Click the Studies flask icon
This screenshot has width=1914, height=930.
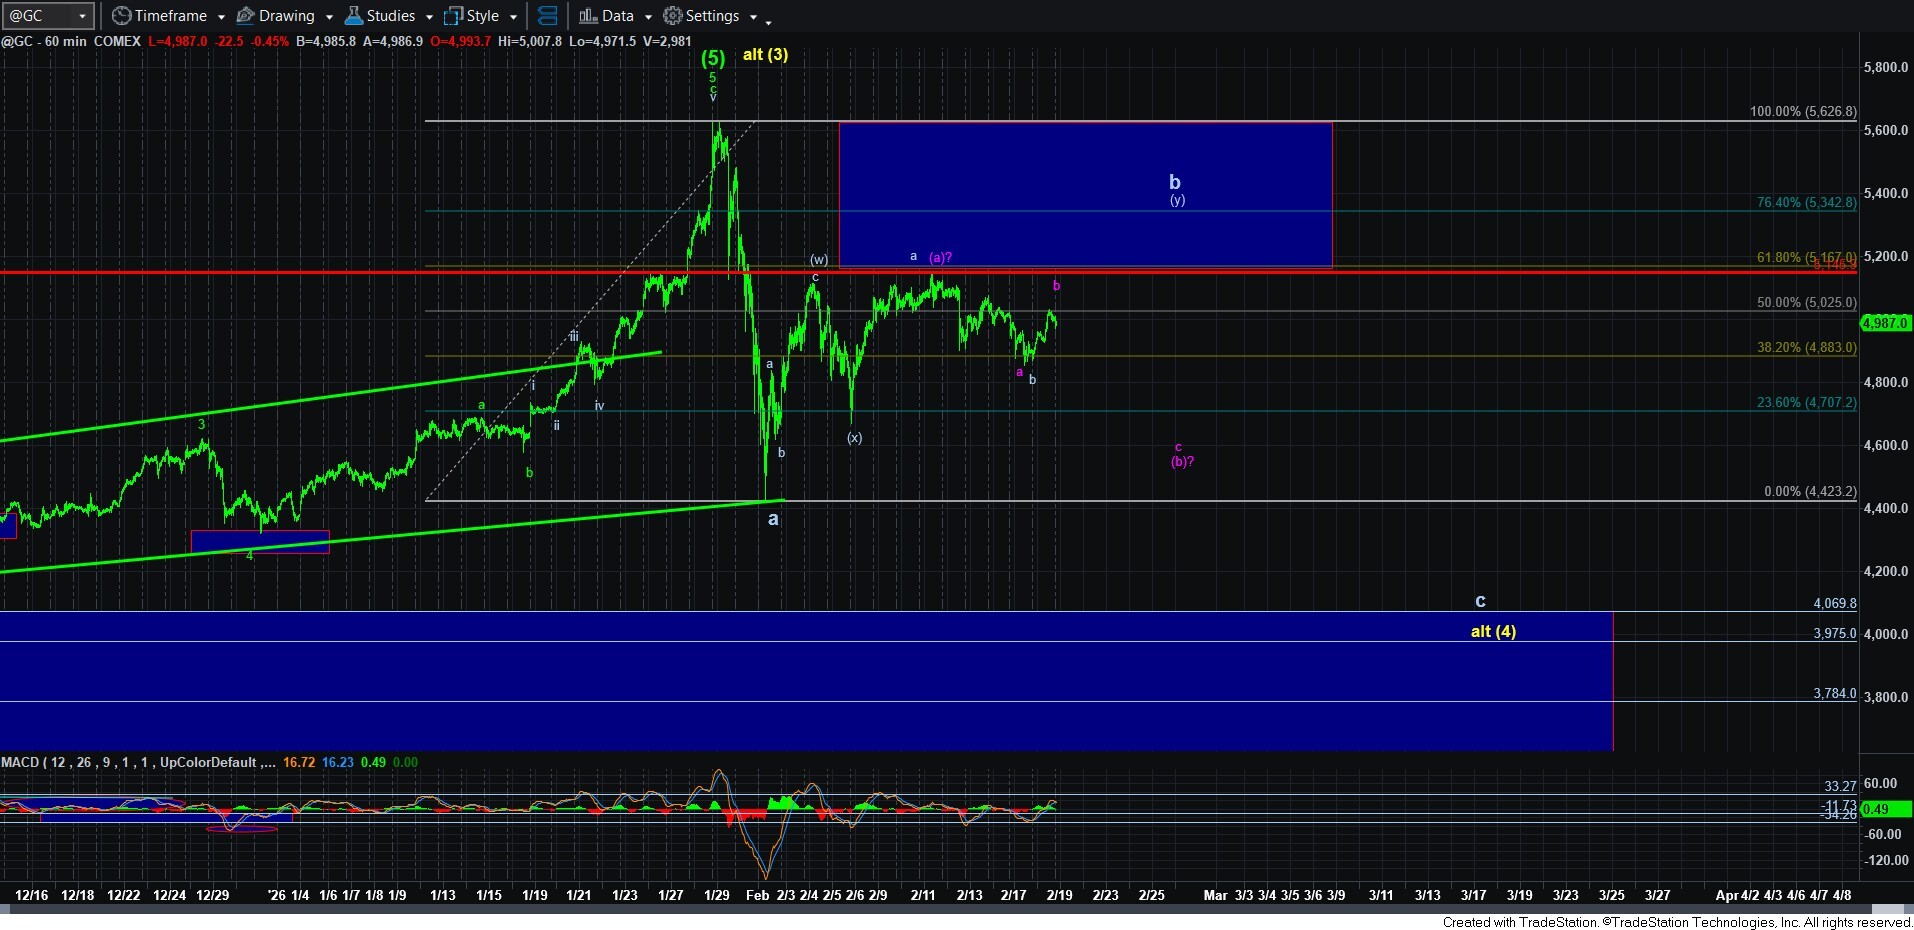pos(354,16)
